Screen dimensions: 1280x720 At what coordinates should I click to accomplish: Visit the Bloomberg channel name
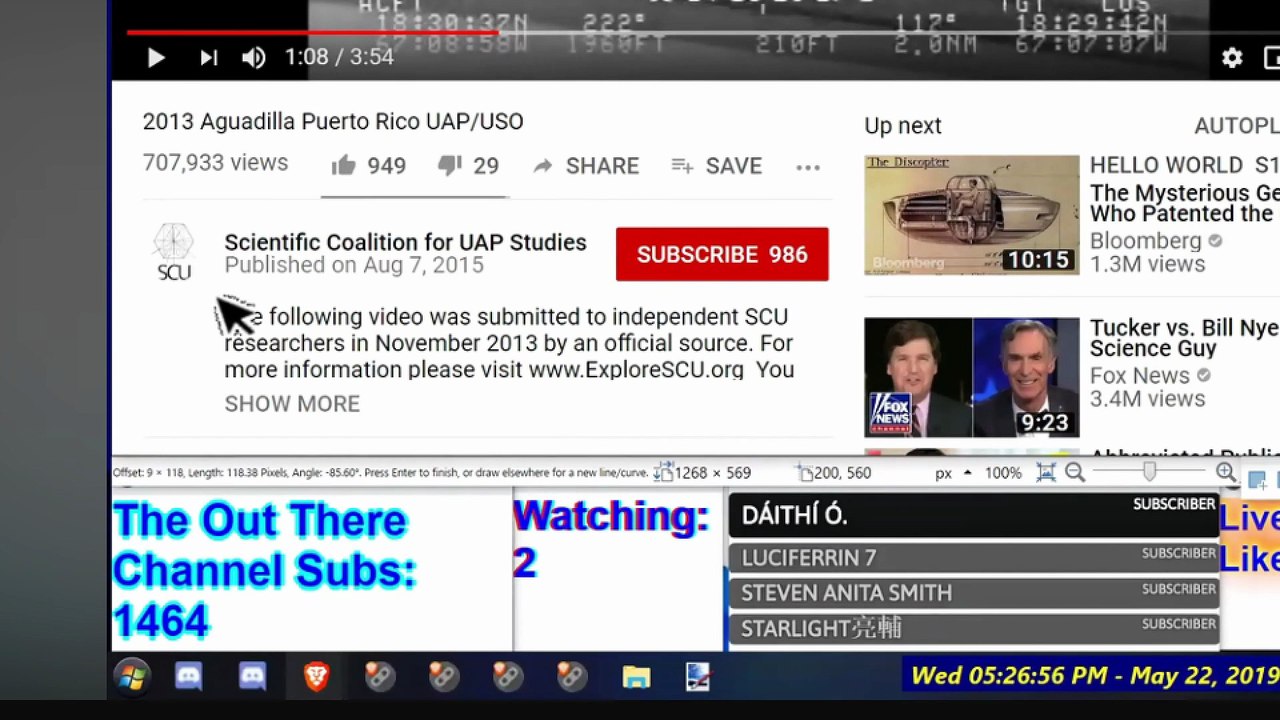1146,241
